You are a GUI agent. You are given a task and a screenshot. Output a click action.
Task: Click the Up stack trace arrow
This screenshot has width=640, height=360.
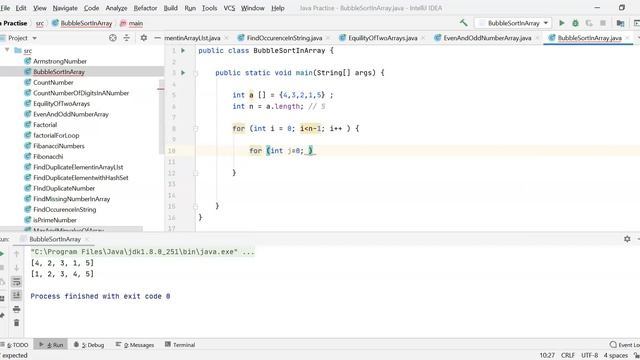(x=16, y=254)
